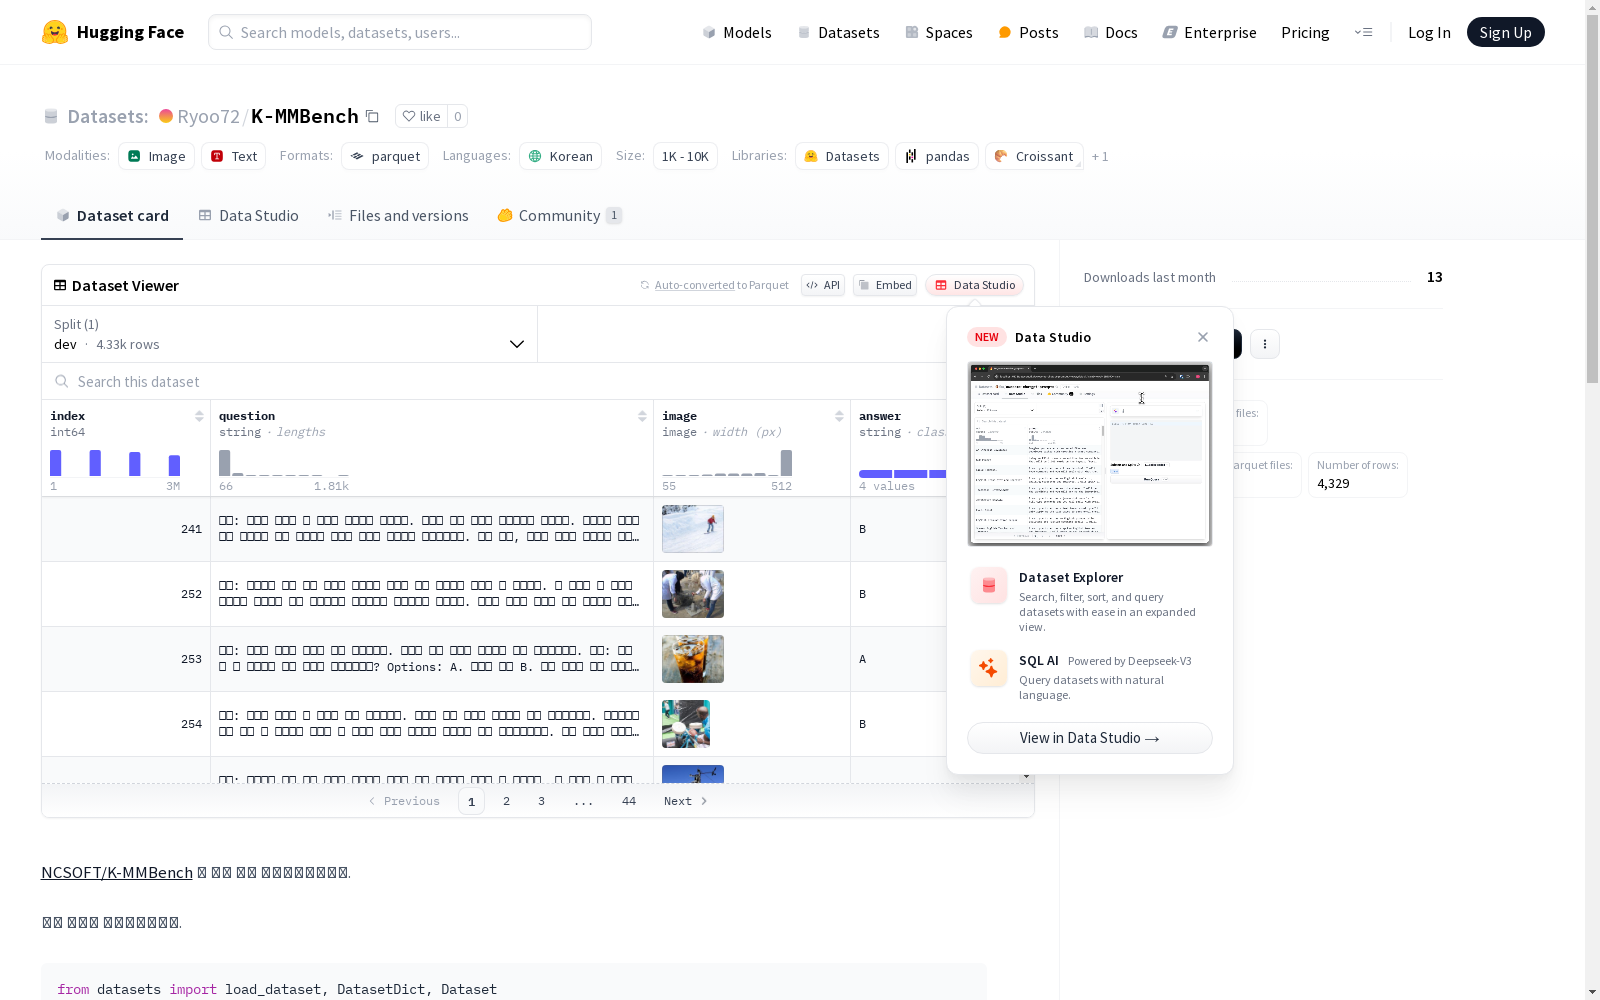The image size is (1600, 1000).
Task: Show the +1 more libraries
Action: tap(1100, 156)
